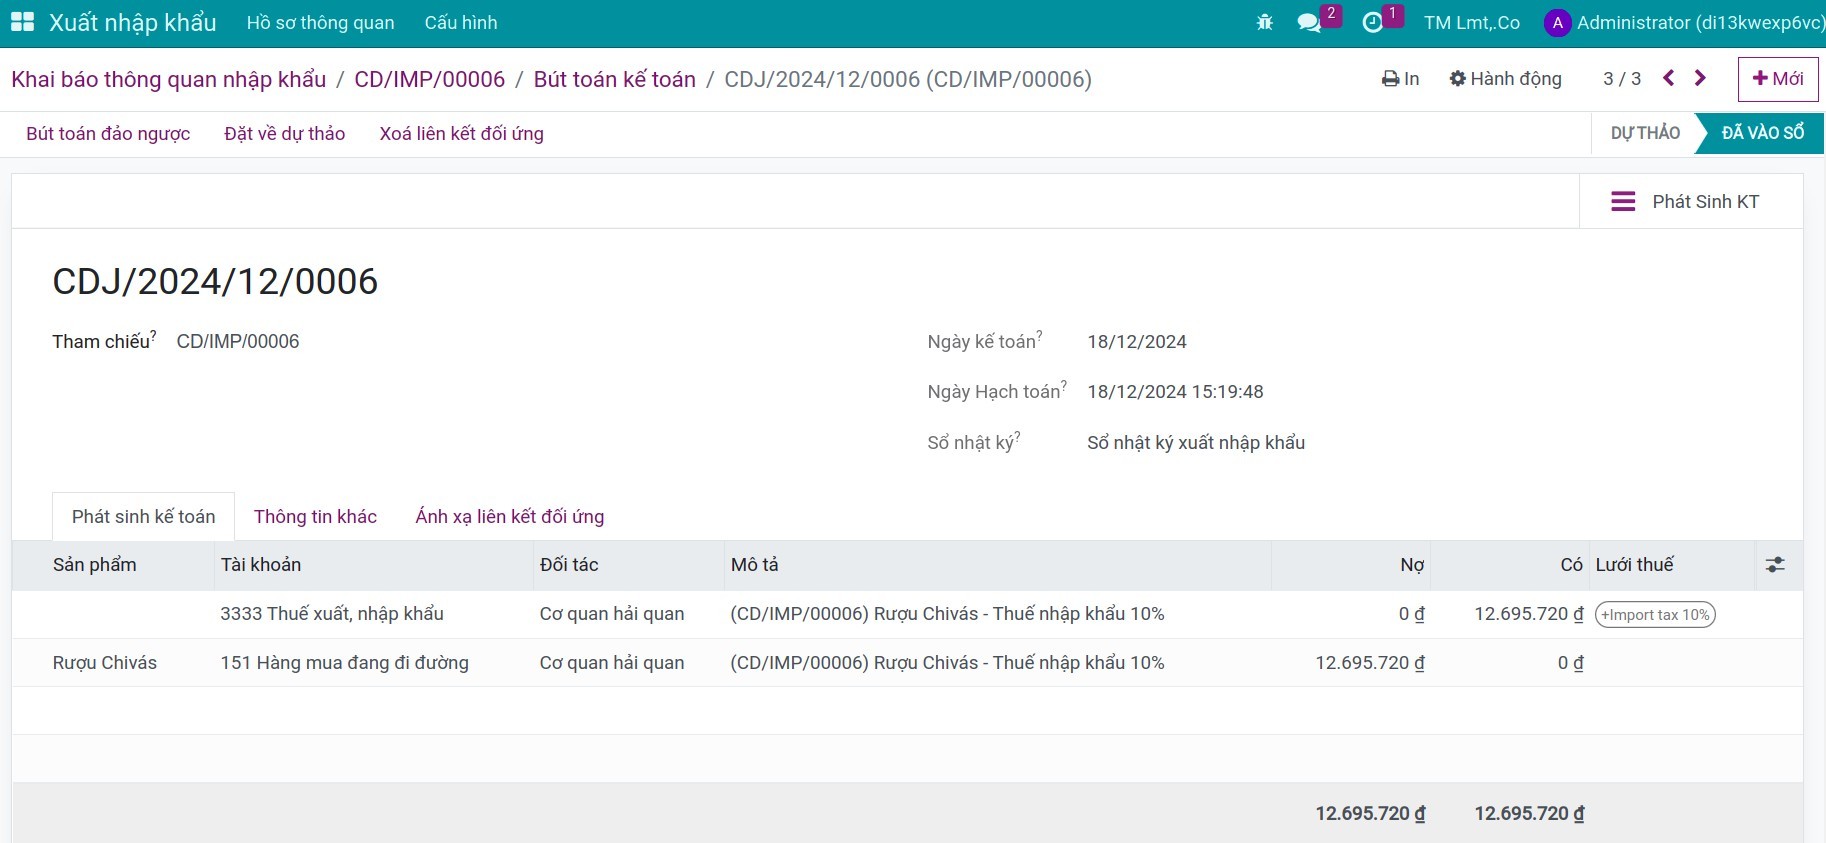This screenshot has height=843, width=1826.
Task: Click the Đặt về dự thảo button
Action: pyautogui.click(x=284, y=134)
